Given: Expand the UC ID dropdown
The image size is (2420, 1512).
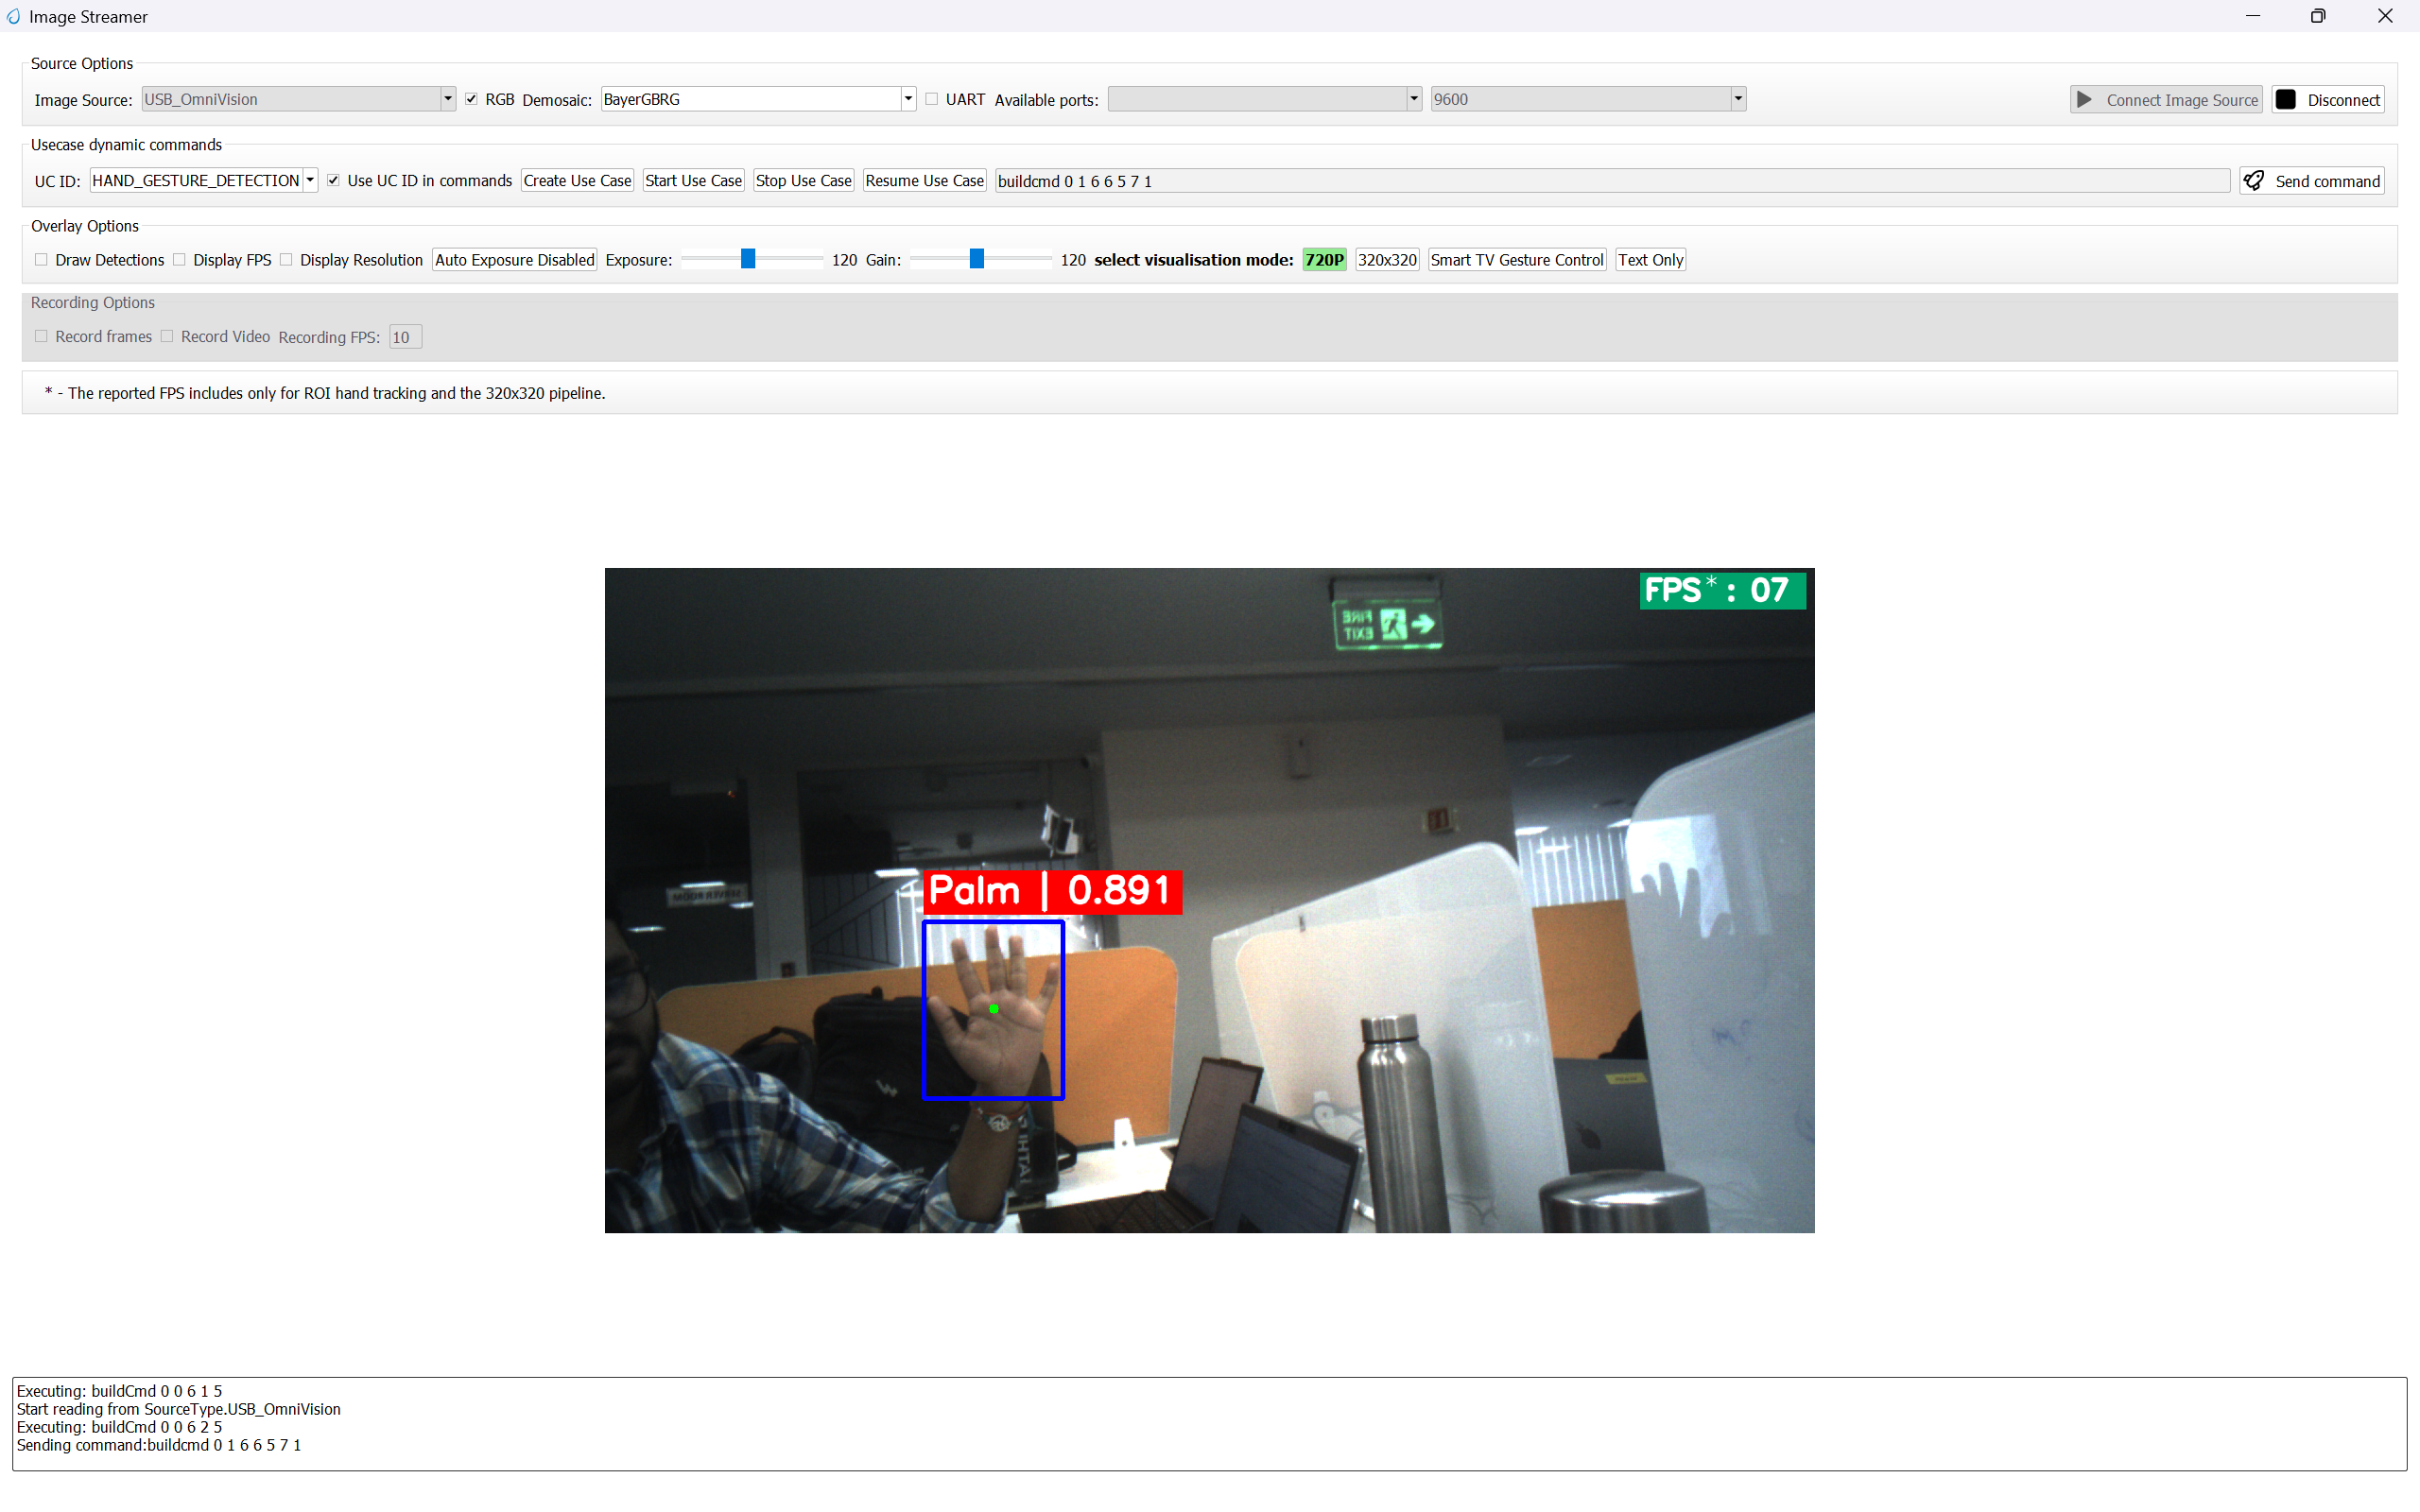Looking at the screenshot, I should 310,180.
